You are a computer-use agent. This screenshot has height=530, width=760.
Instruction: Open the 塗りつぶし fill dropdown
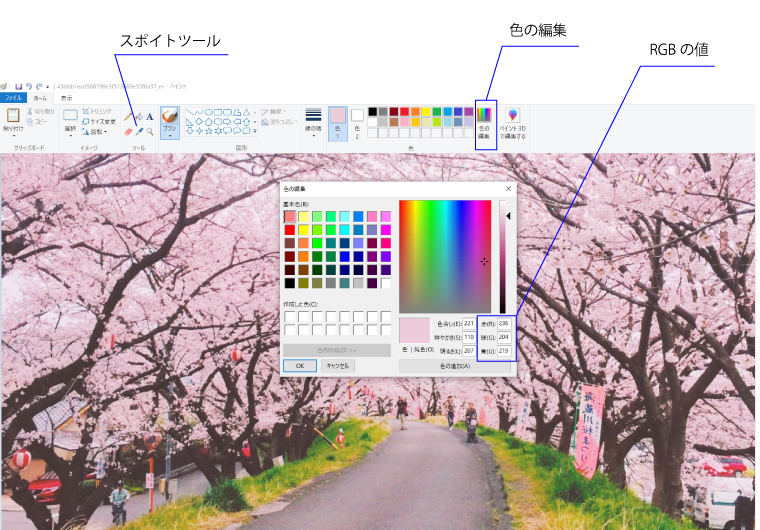(280, 122)
